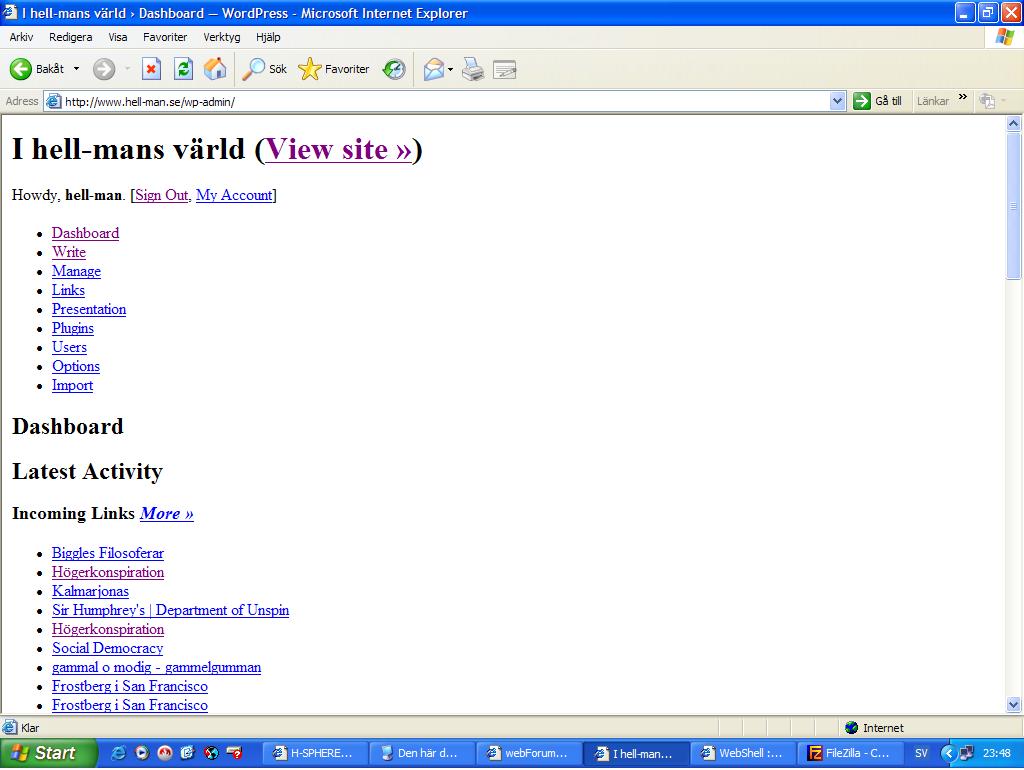
Task: Click the Import link
Action: (x=72, y=385)
